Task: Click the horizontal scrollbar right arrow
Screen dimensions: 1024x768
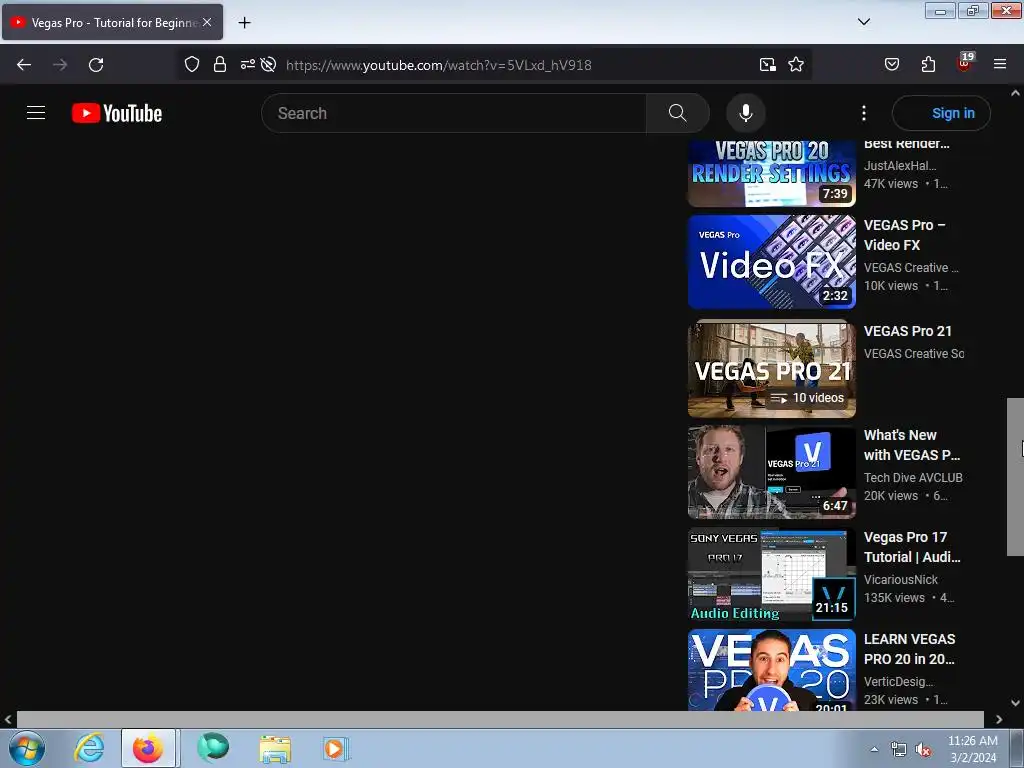Action: (999, 719)
